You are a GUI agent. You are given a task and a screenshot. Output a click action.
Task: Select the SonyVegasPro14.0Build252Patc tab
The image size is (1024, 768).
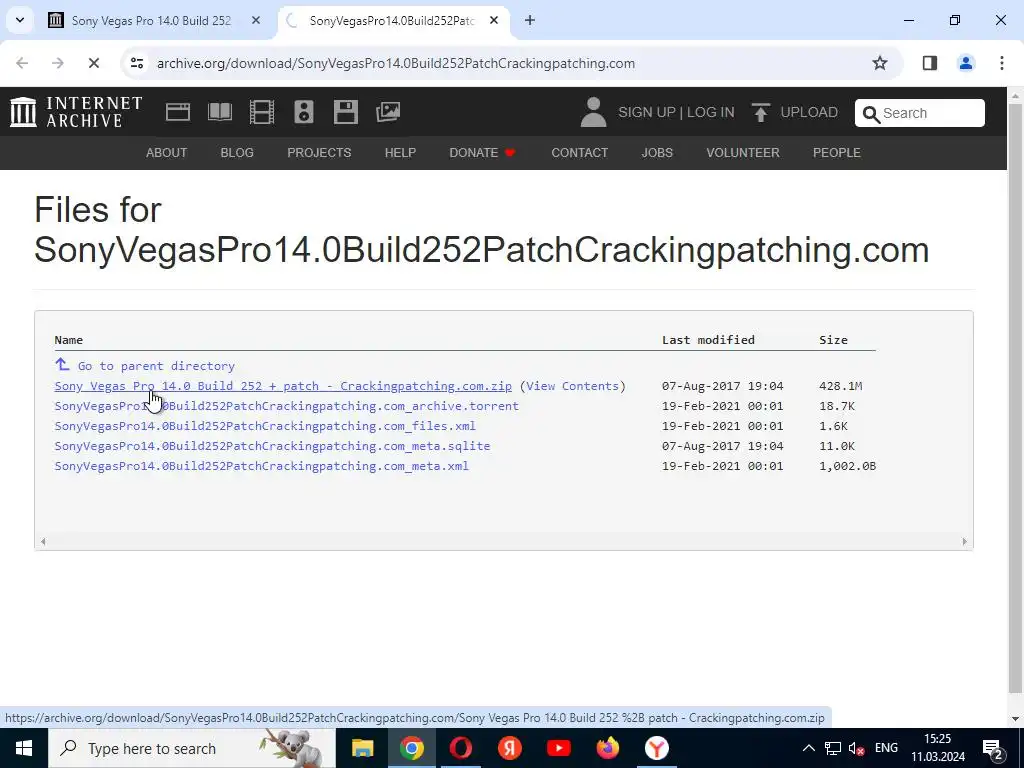click(392, 20)
